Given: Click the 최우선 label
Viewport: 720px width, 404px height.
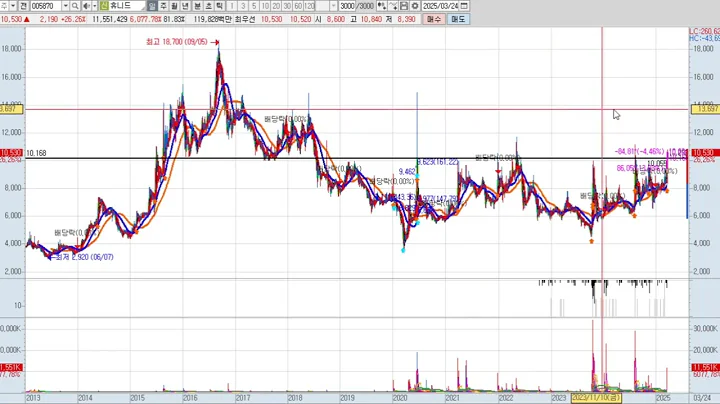Looking at the screenshot, I should pos(245,19).
